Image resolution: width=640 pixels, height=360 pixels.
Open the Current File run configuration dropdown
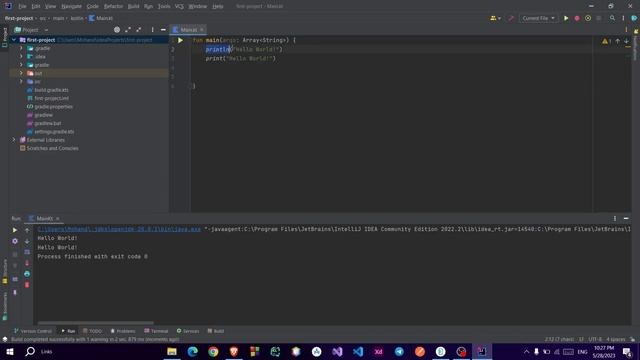tap(538, 18)
